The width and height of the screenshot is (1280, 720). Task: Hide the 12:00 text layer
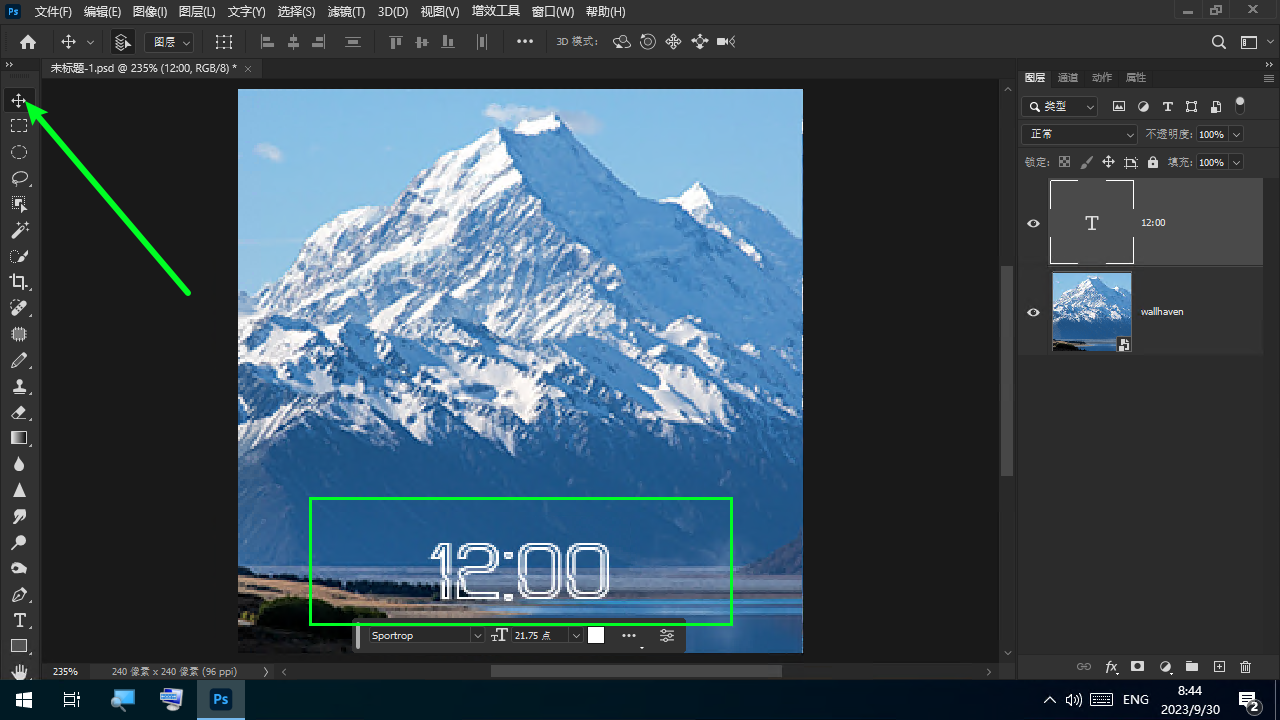pyautogui.click(x=1034, y=223)
